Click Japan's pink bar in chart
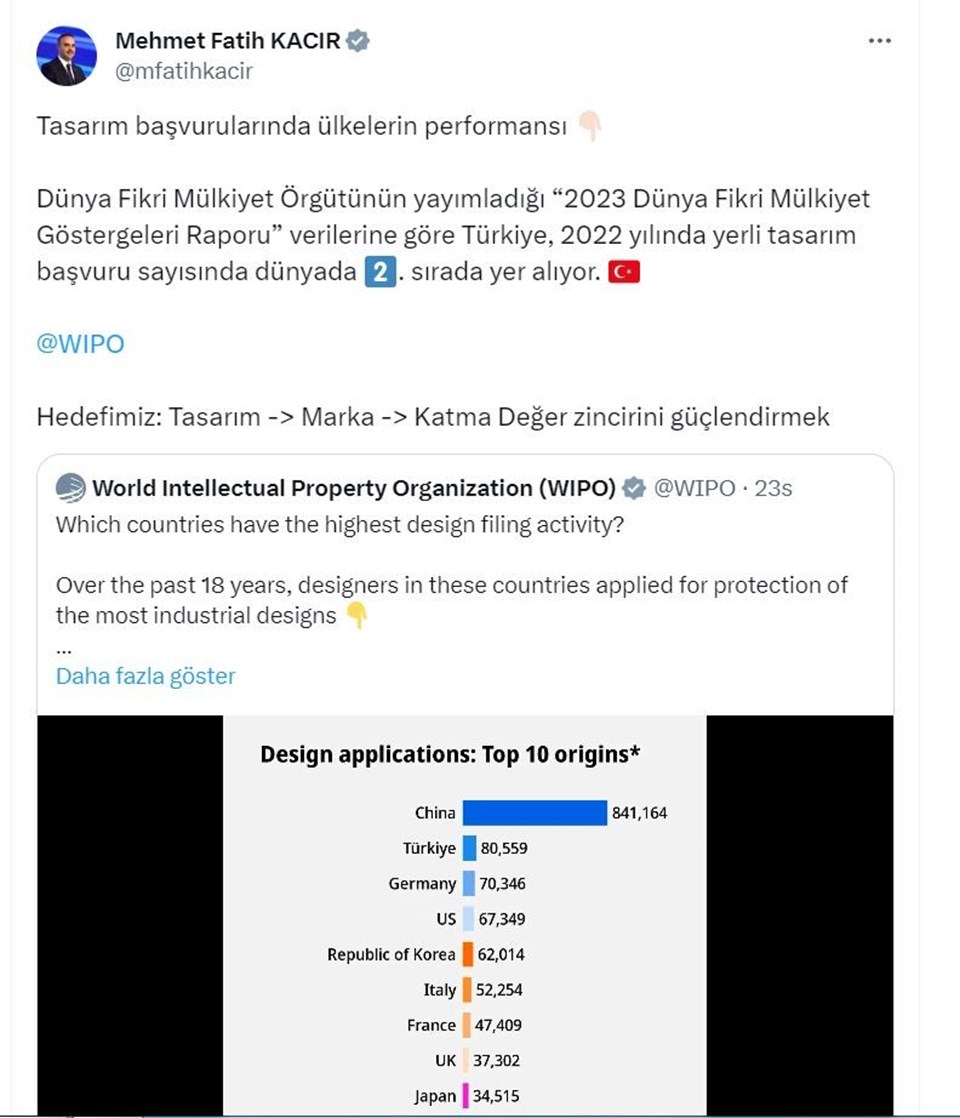This screenshot has width=960, height=1118. pyautogui.click(x=465, y=1096)
